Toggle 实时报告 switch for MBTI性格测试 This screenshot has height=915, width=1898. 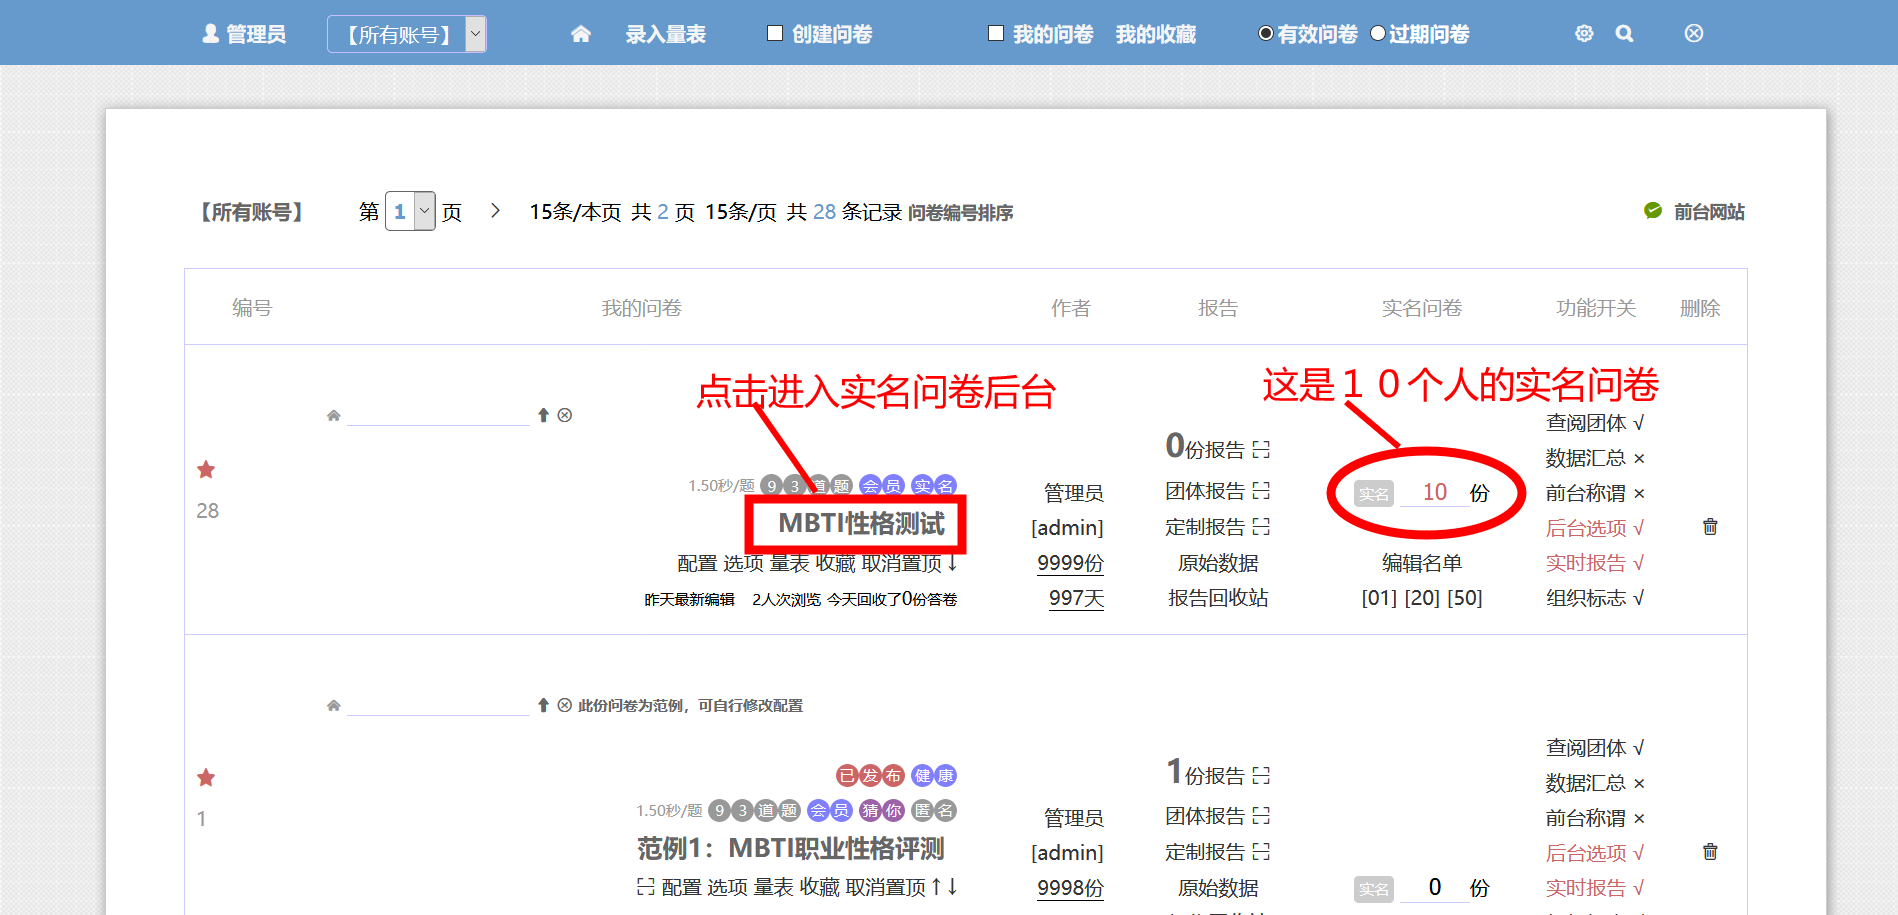pos(1595,563)
